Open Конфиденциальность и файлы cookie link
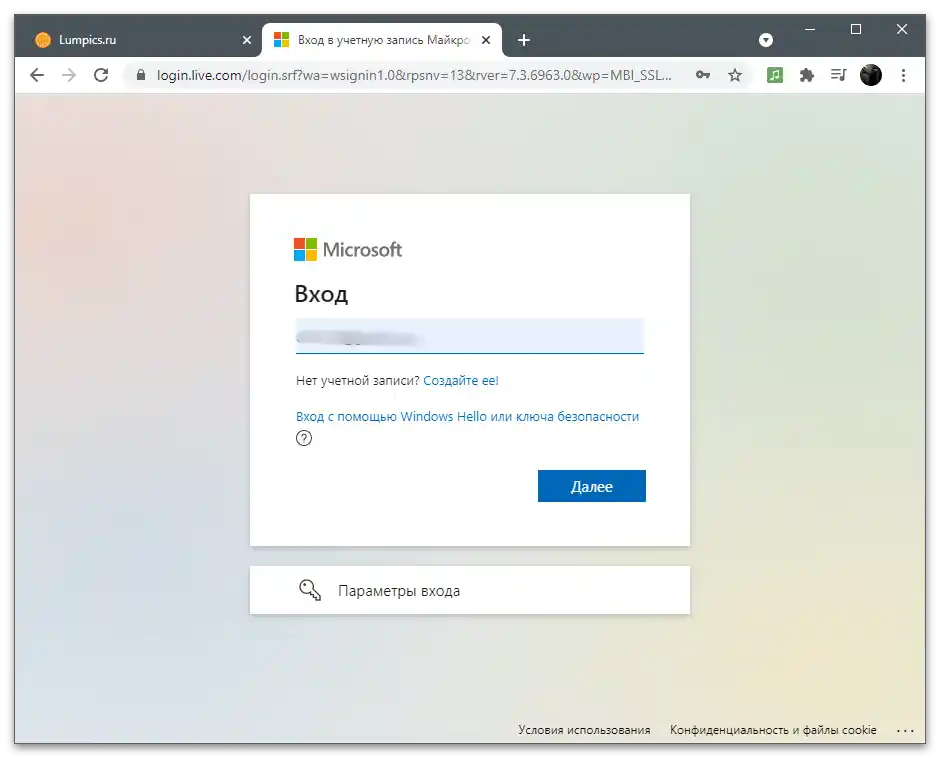Image resolution: width=940 pixels, height=758 pixels. click(x=773, y=730)
